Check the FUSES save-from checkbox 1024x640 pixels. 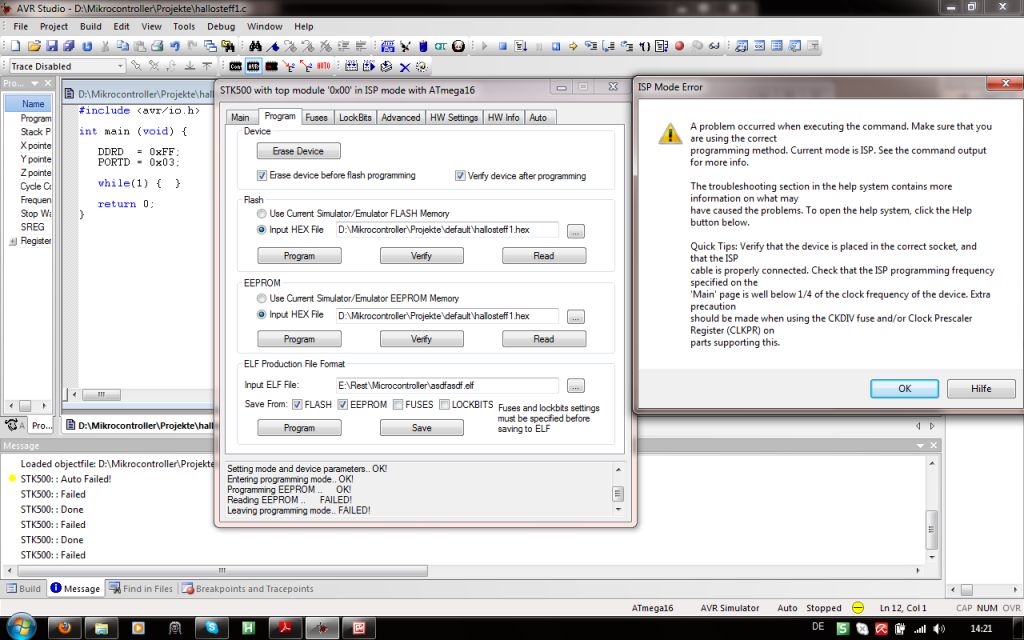click(x=398, y=405)
